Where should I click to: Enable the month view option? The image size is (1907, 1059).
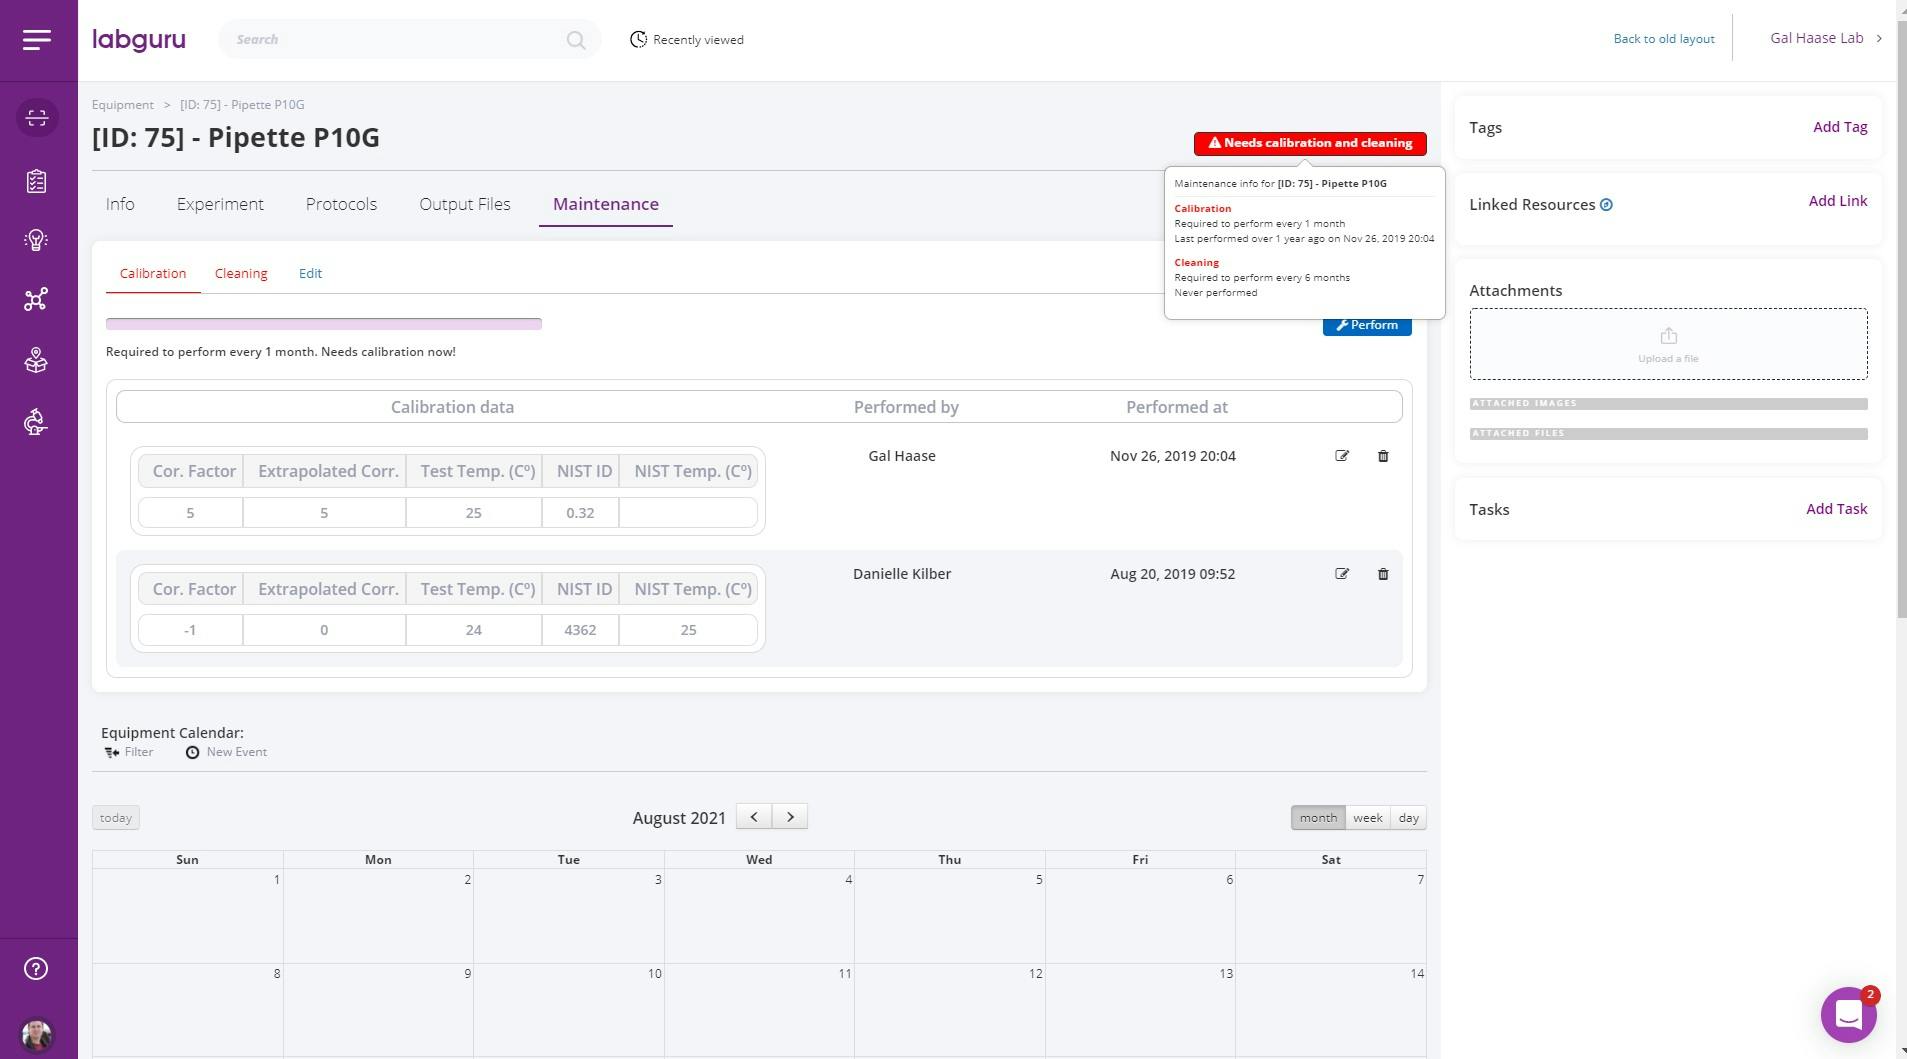click(1319, 817)
